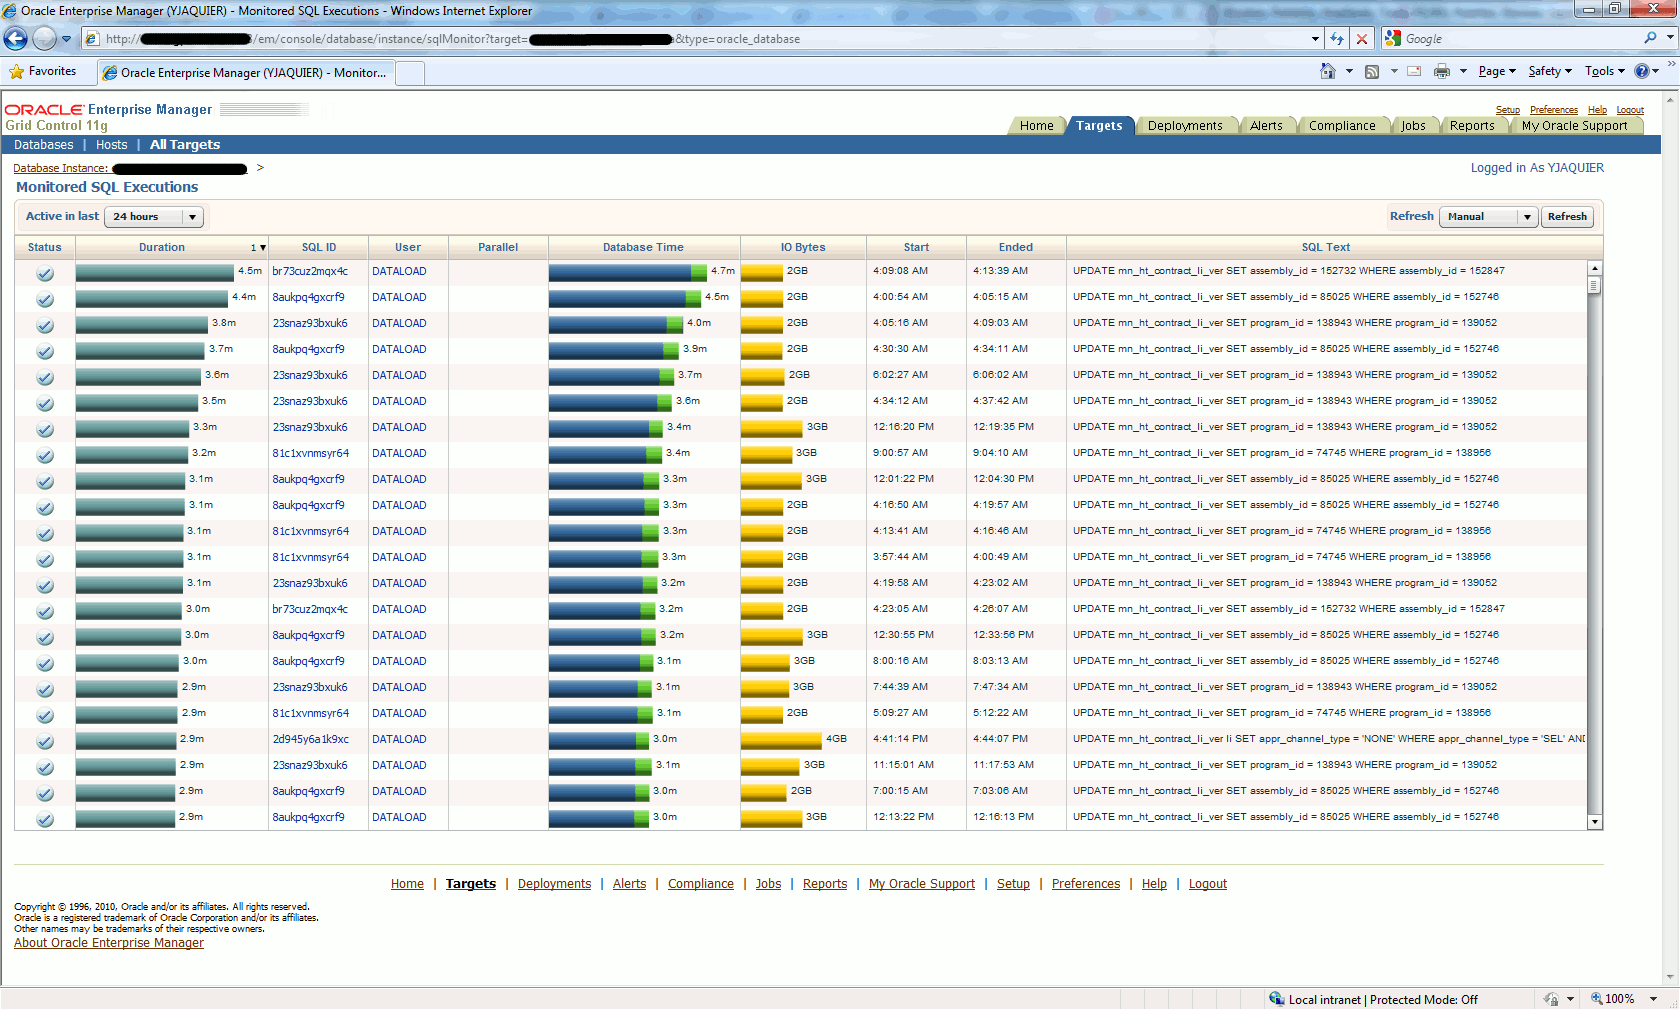Click the search magnifier icon
Image resolution: width=1680 pixels, height=1010 pixels.
point(1650,38)
